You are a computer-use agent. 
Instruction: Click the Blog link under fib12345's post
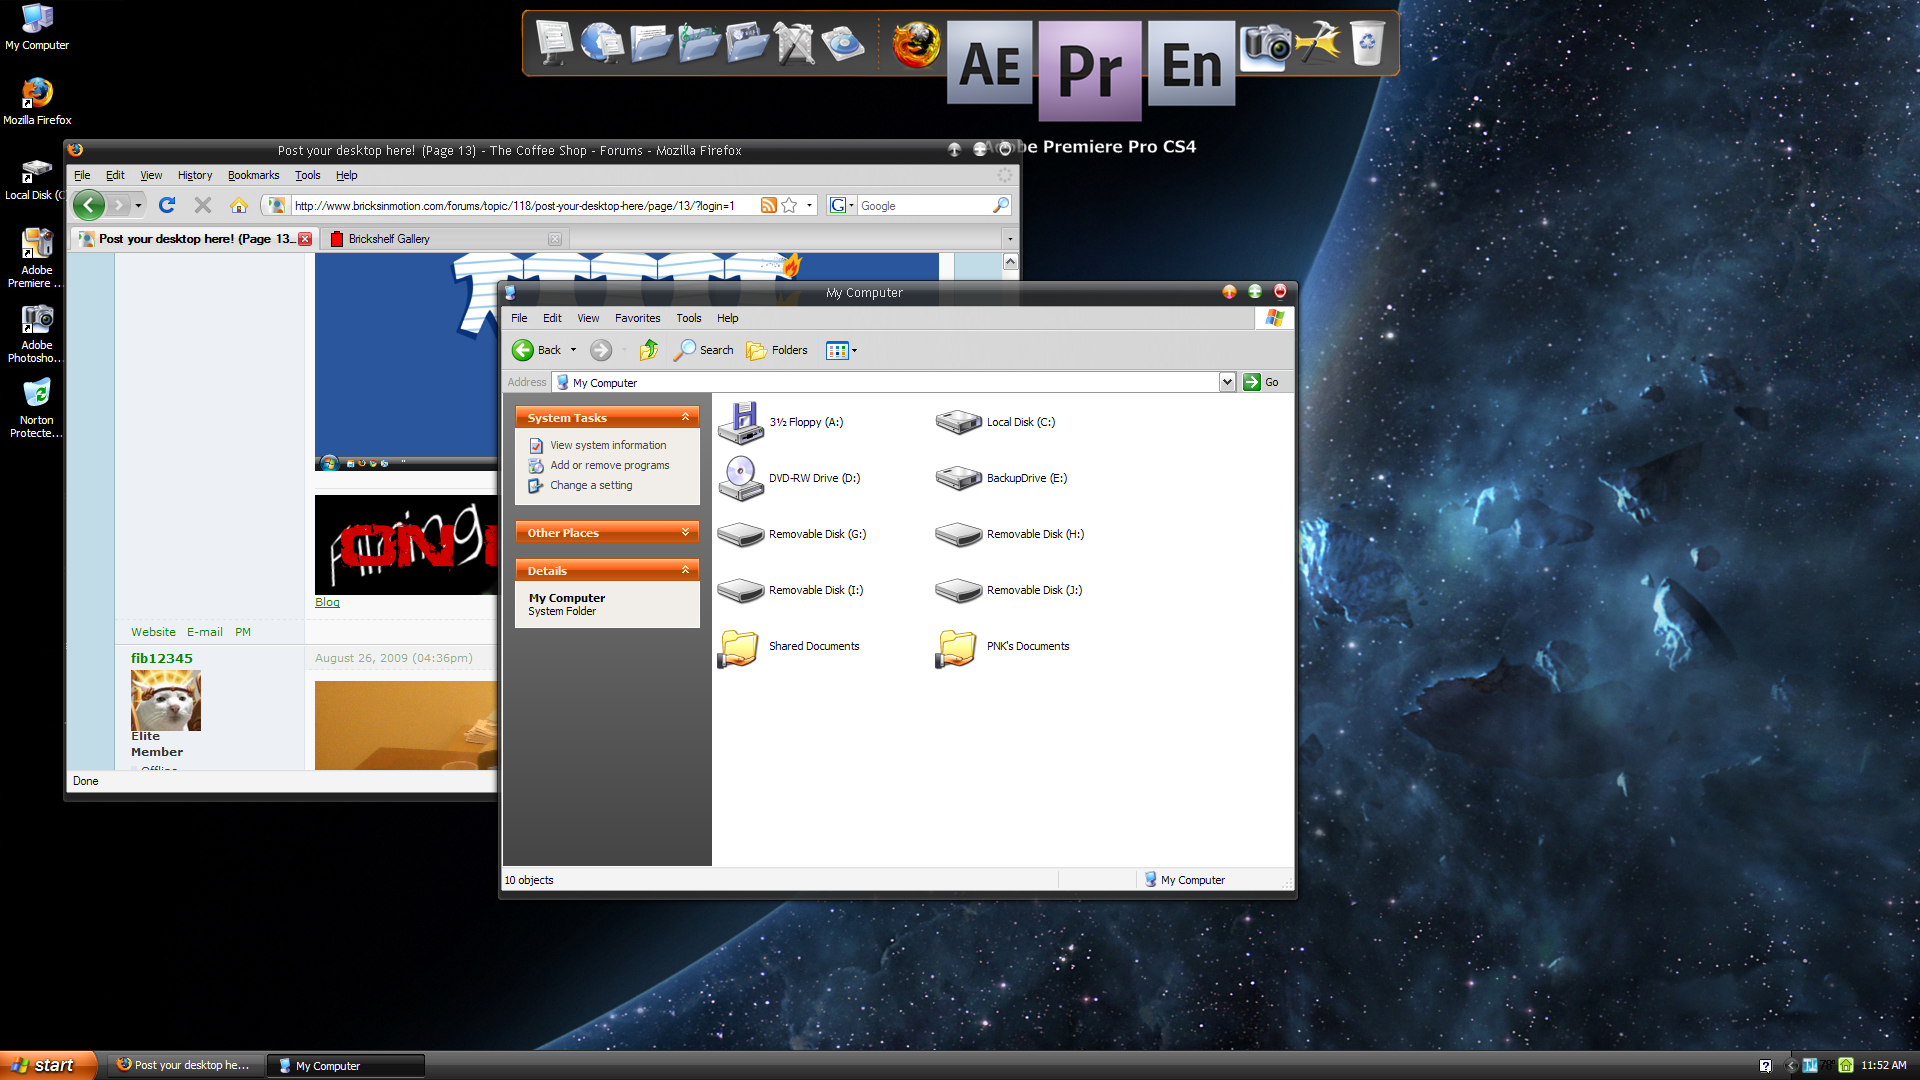coord(327,601)
